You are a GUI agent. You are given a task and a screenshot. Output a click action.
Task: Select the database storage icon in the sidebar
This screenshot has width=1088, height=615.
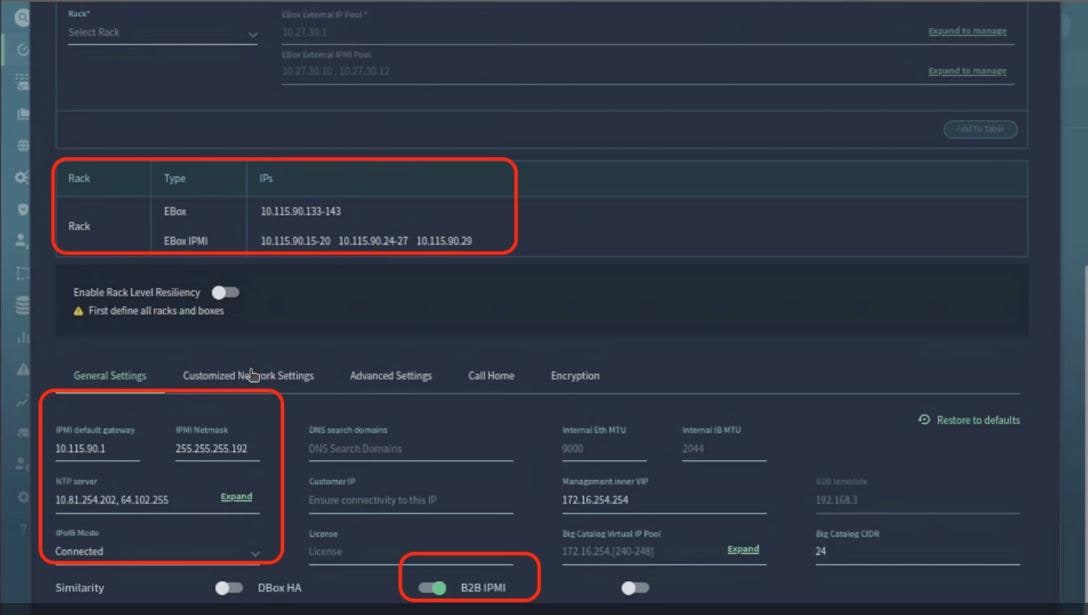(x=22, y=304)
